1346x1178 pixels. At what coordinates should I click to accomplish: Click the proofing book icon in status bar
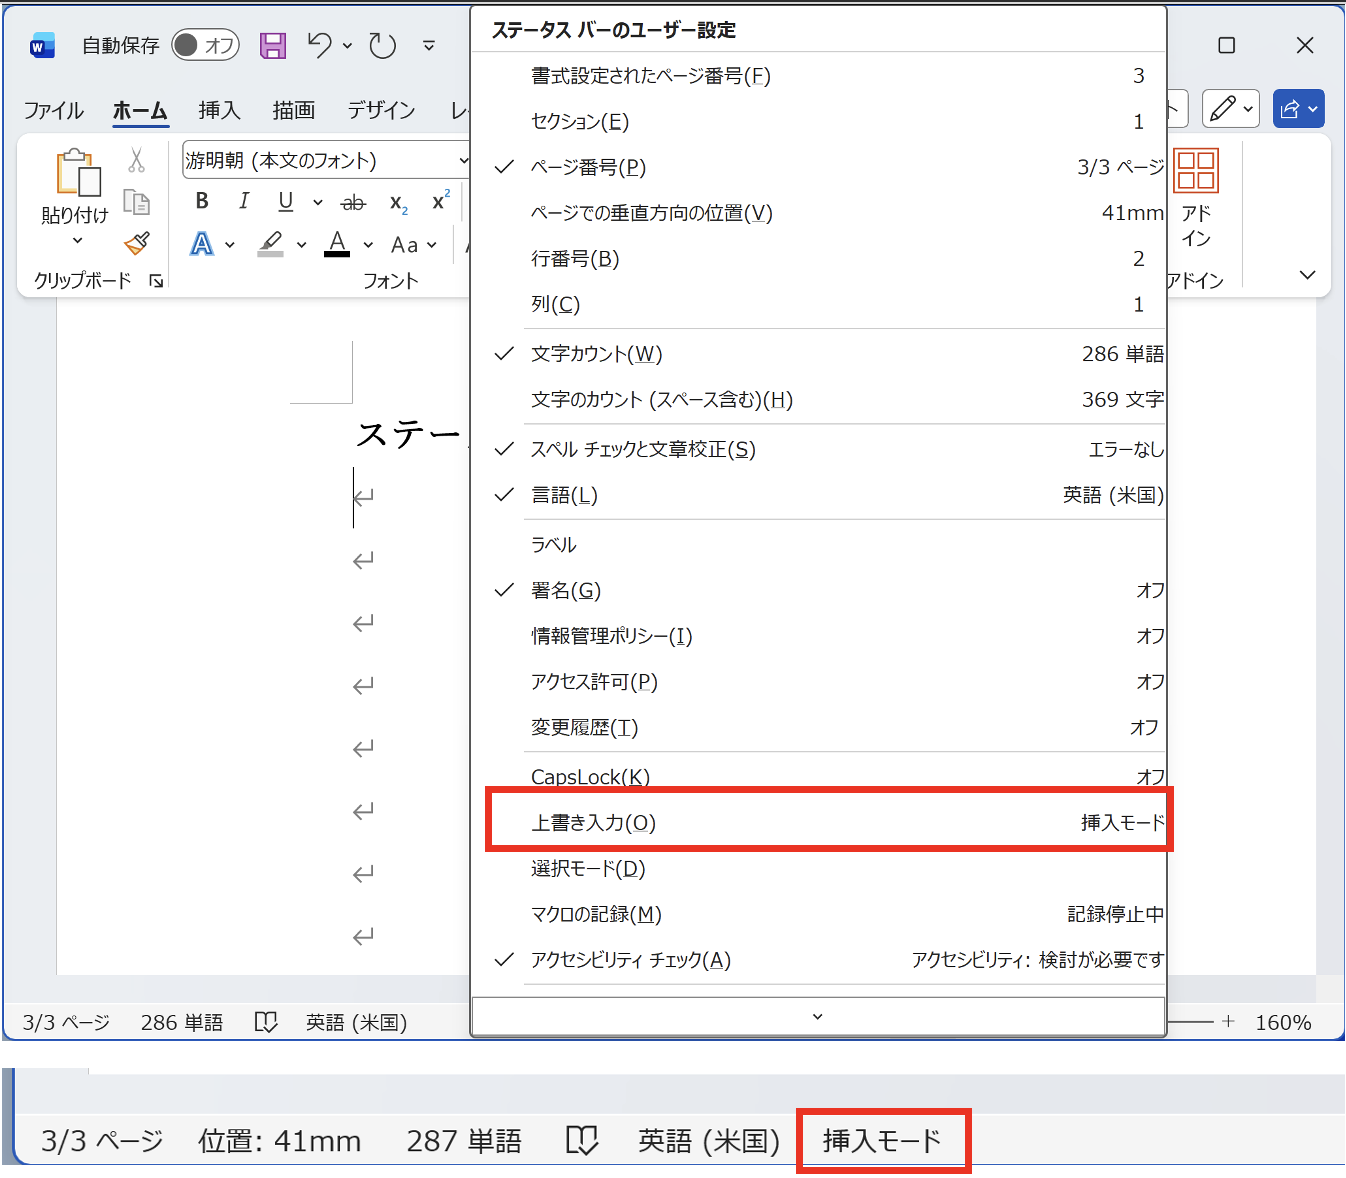click(x=265, y=1022)
